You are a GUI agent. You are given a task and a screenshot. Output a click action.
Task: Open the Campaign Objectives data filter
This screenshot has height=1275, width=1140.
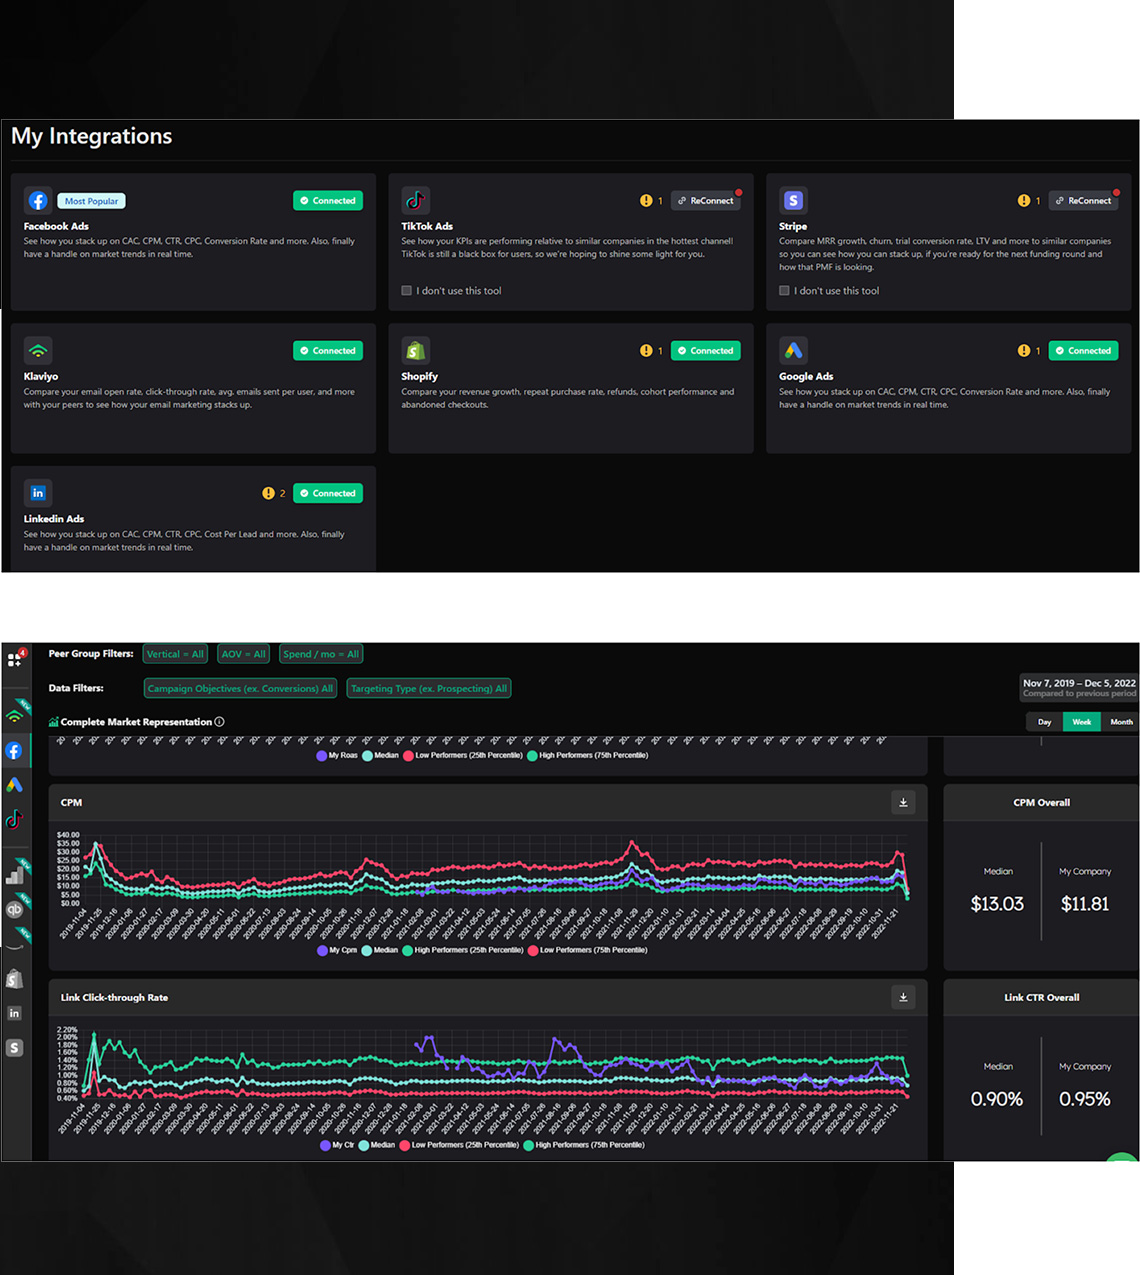[x=240, y=688]
